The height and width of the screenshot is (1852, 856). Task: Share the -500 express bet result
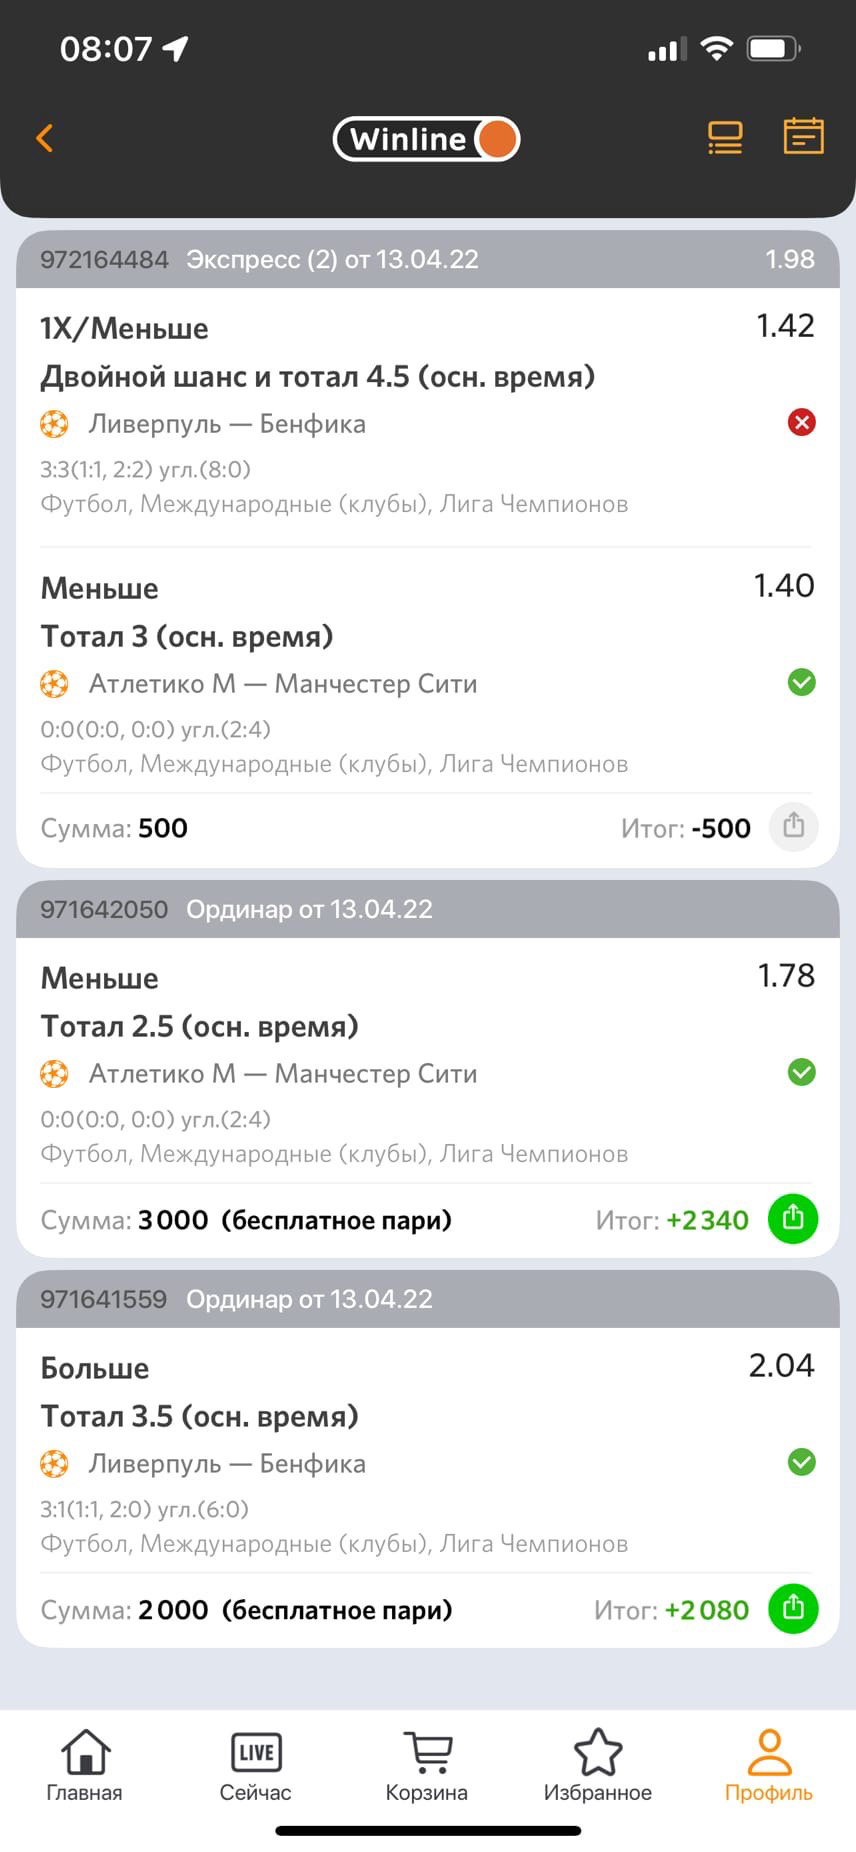[793, 826]
